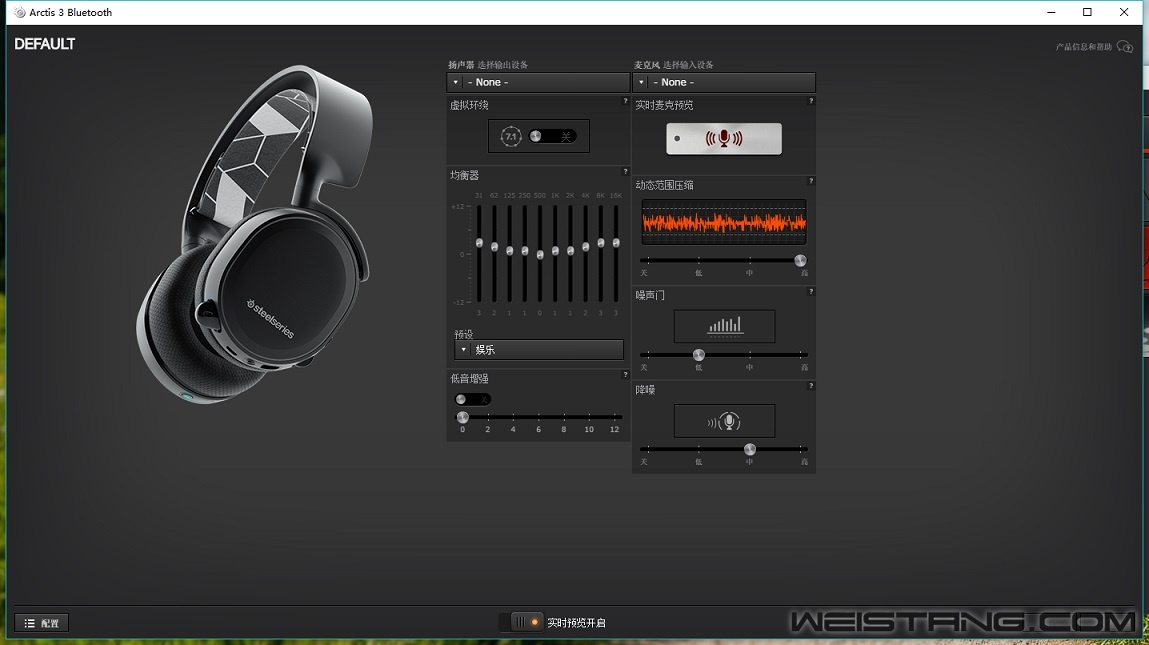
Task: Click the 1K equalizer slider handle
Action: point(555,251)
